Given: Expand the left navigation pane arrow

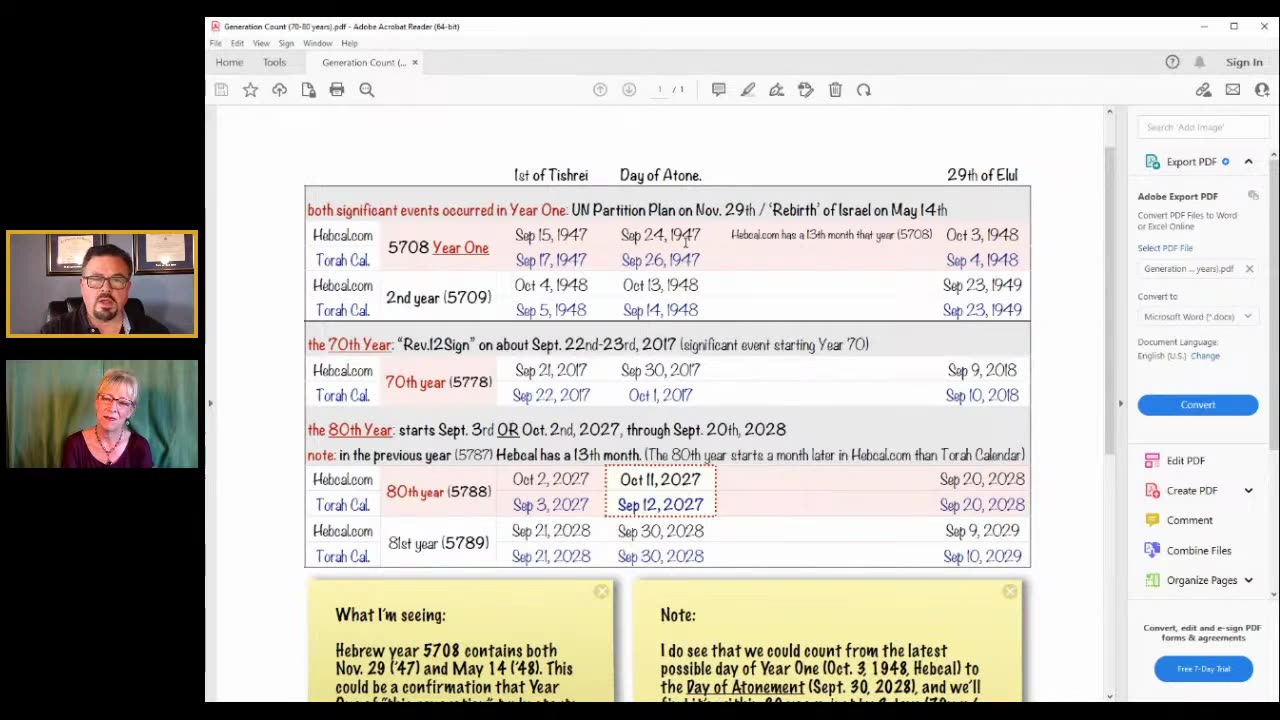Looking at the screenshot, I should [x=210, y=404].
